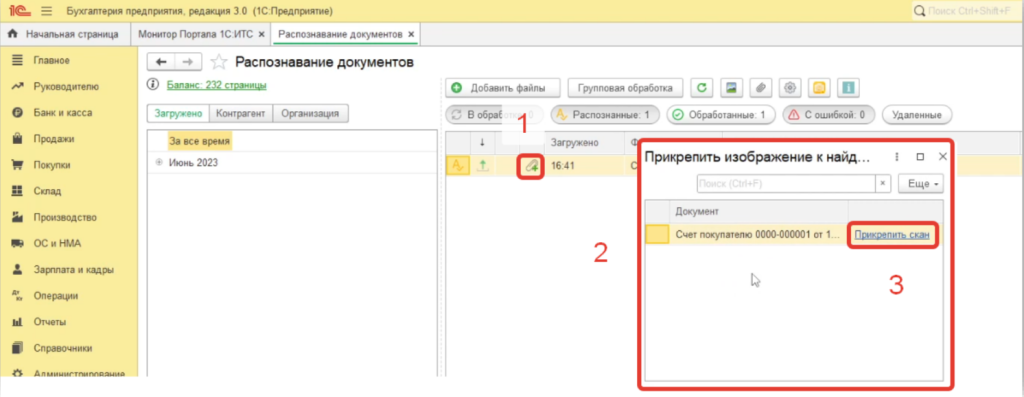Open the main menu hamburger icon
Viewport: 1024px width, 397px height.
point(46,11)
